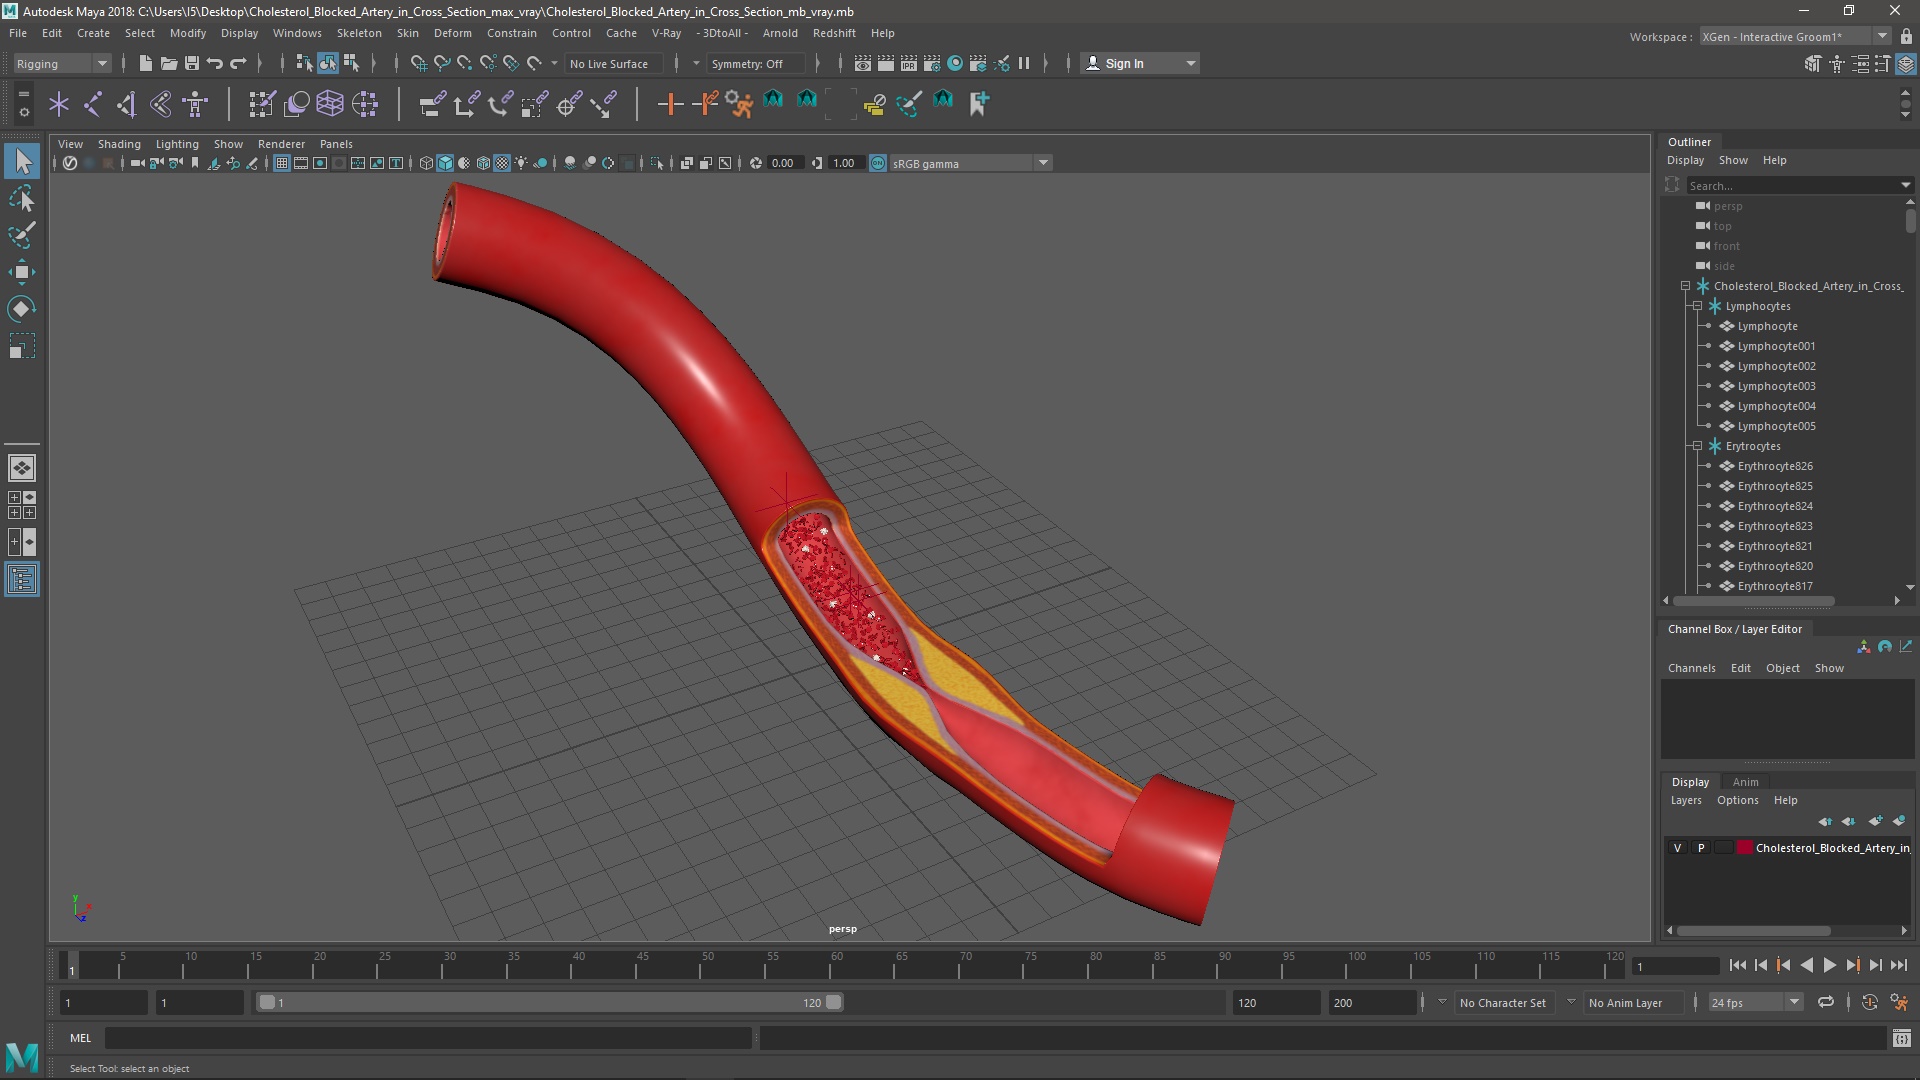Click the Go to start of playback range button
This screenshot has width=1920, height=1080.
tap(1737, 965)
